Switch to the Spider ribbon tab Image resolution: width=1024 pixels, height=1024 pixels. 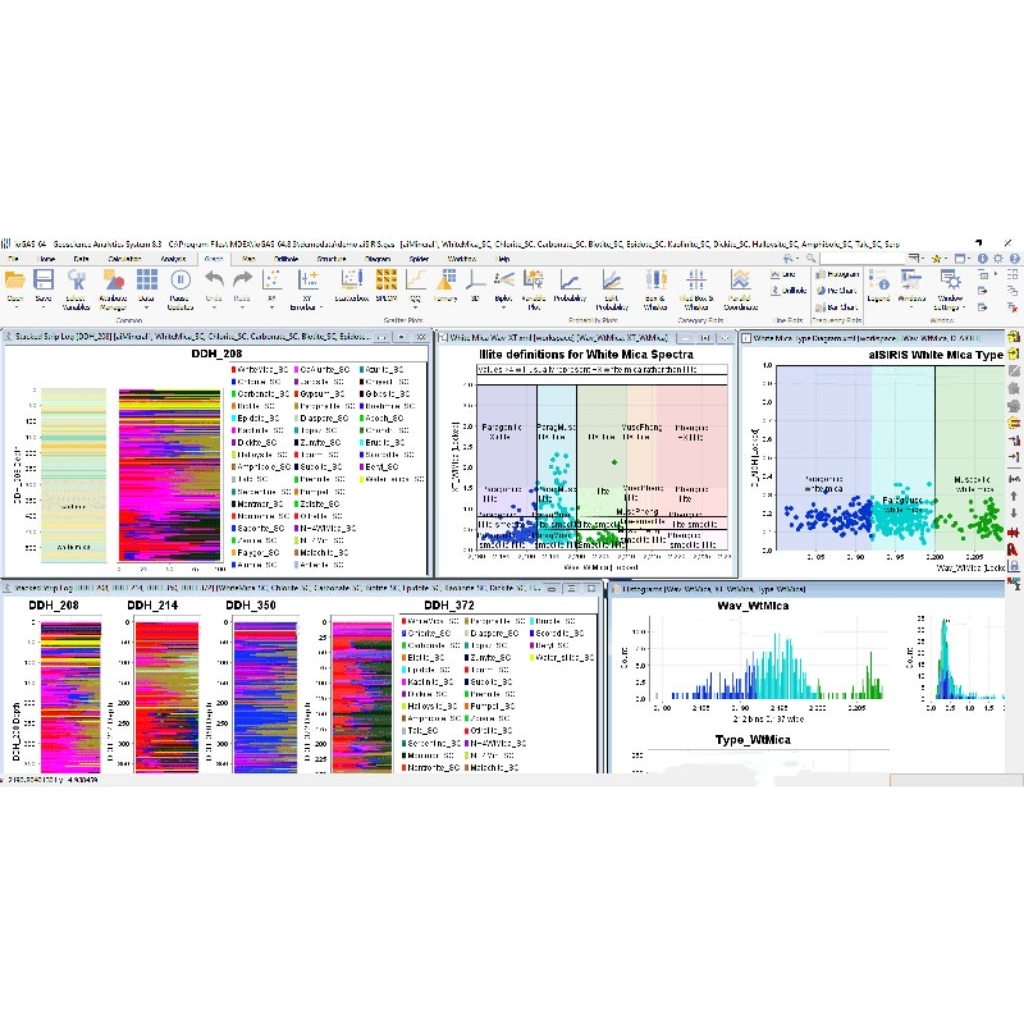coord(419,259)
